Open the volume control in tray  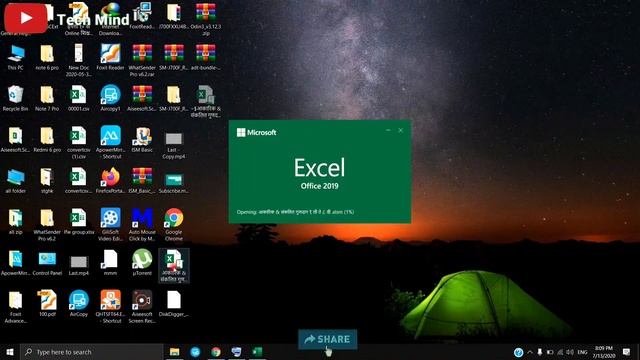pos(570,352)
